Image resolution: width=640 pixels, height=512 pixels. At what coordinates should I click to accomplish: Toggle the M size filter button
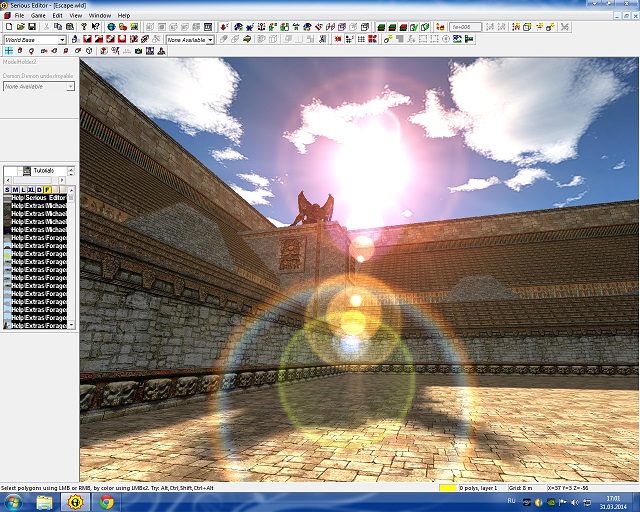coord(16,190)
